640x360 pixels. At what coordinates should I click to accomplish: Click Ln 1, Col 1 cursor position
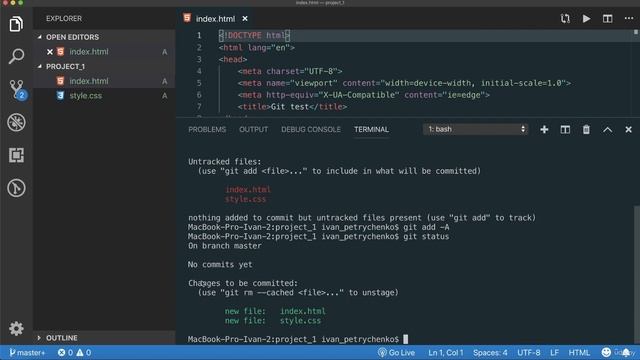[x=446, y=353]
